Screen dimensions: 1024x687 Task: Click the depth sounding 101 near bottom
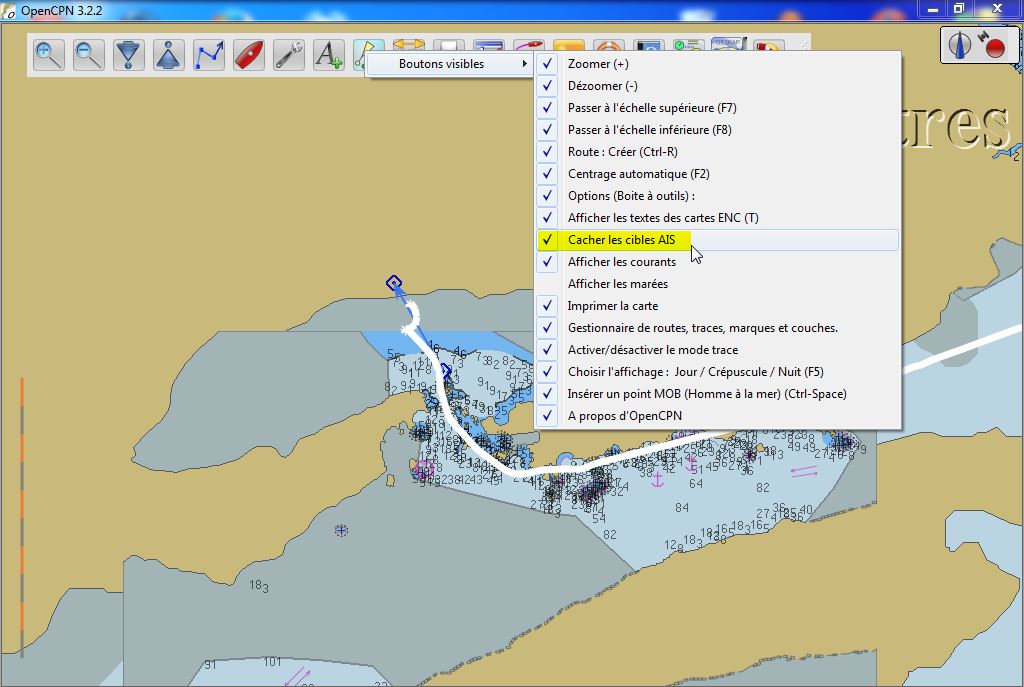(x=272, y=662)
